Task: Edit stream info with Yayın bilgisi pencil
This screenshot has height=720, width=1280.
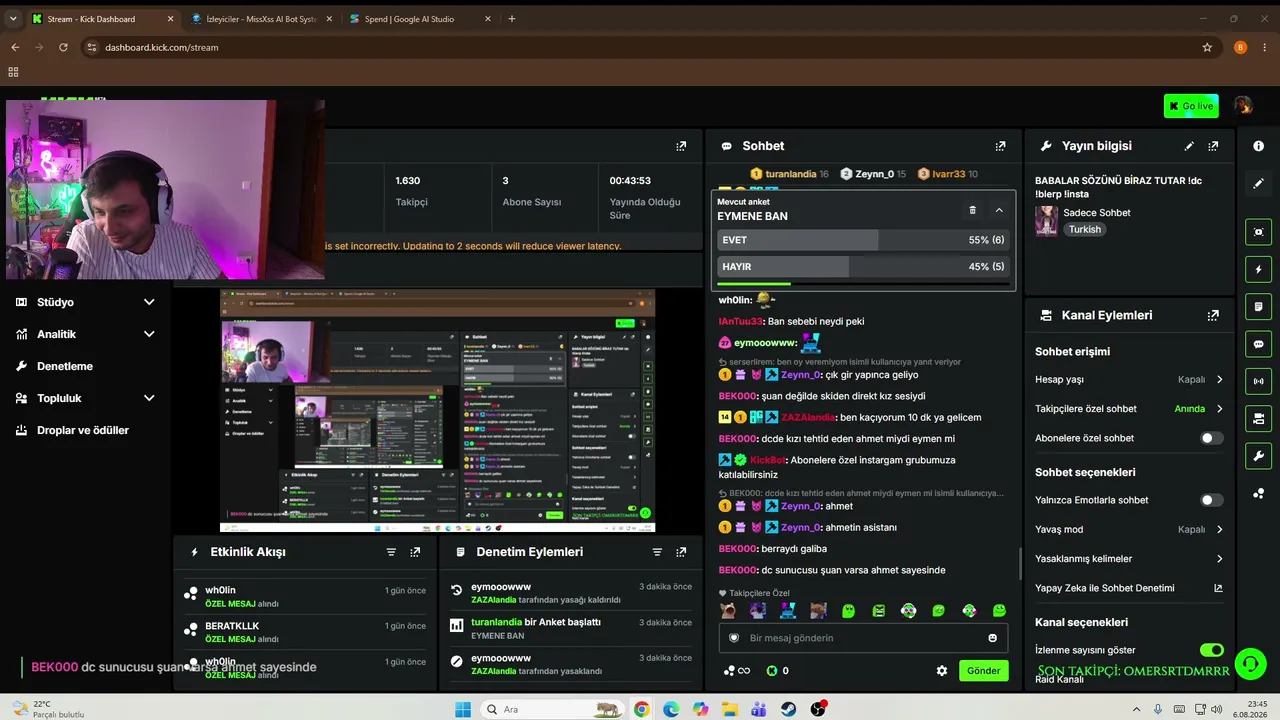Action: pyautogui.click(x=1189, y=146)
